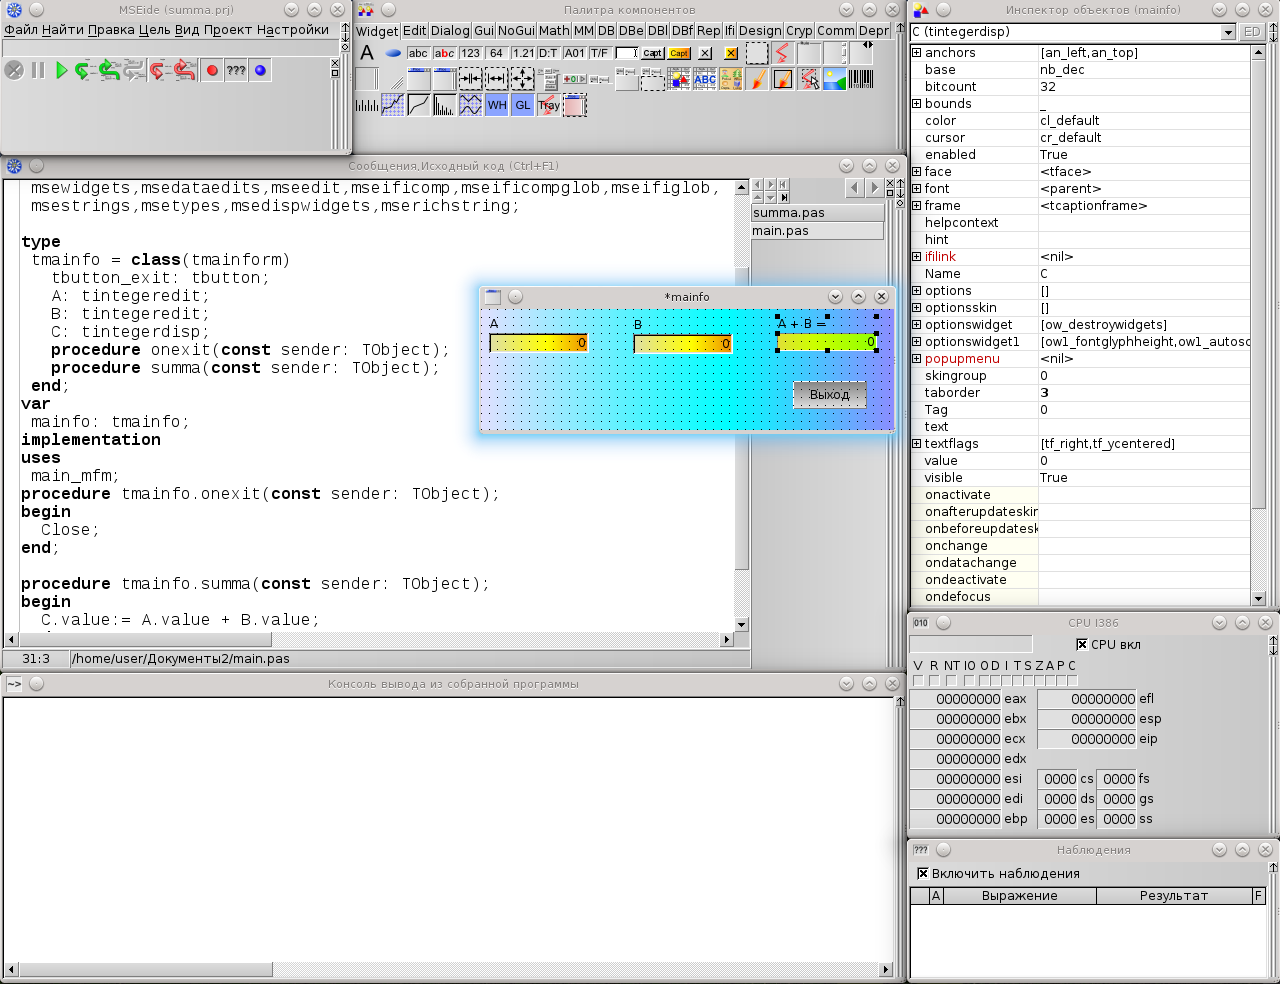The width and height of the screenshot is (1280, 984).
Task: Toggle the V flag checkbox in CPU panel
Action: tap(918, 681)
